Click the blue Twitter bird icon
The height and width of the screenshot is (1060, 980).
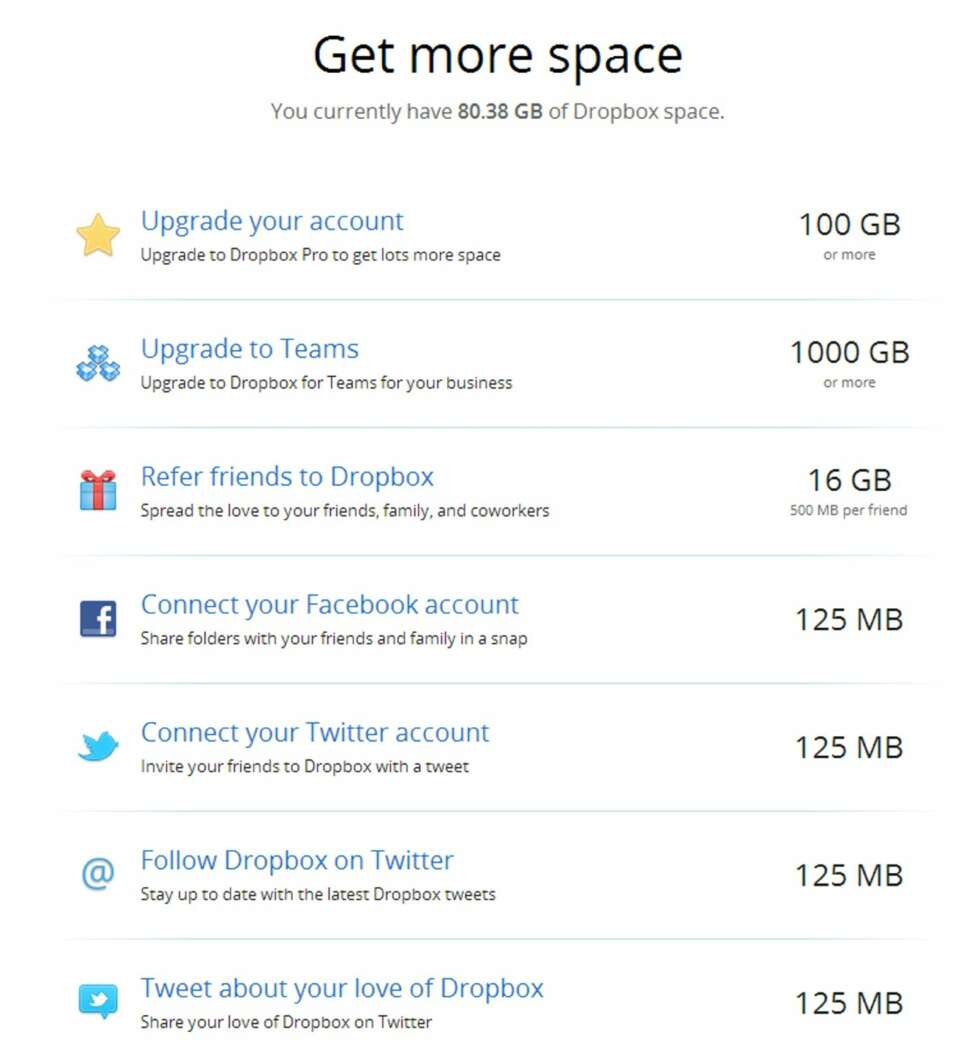tap(98, 746)
